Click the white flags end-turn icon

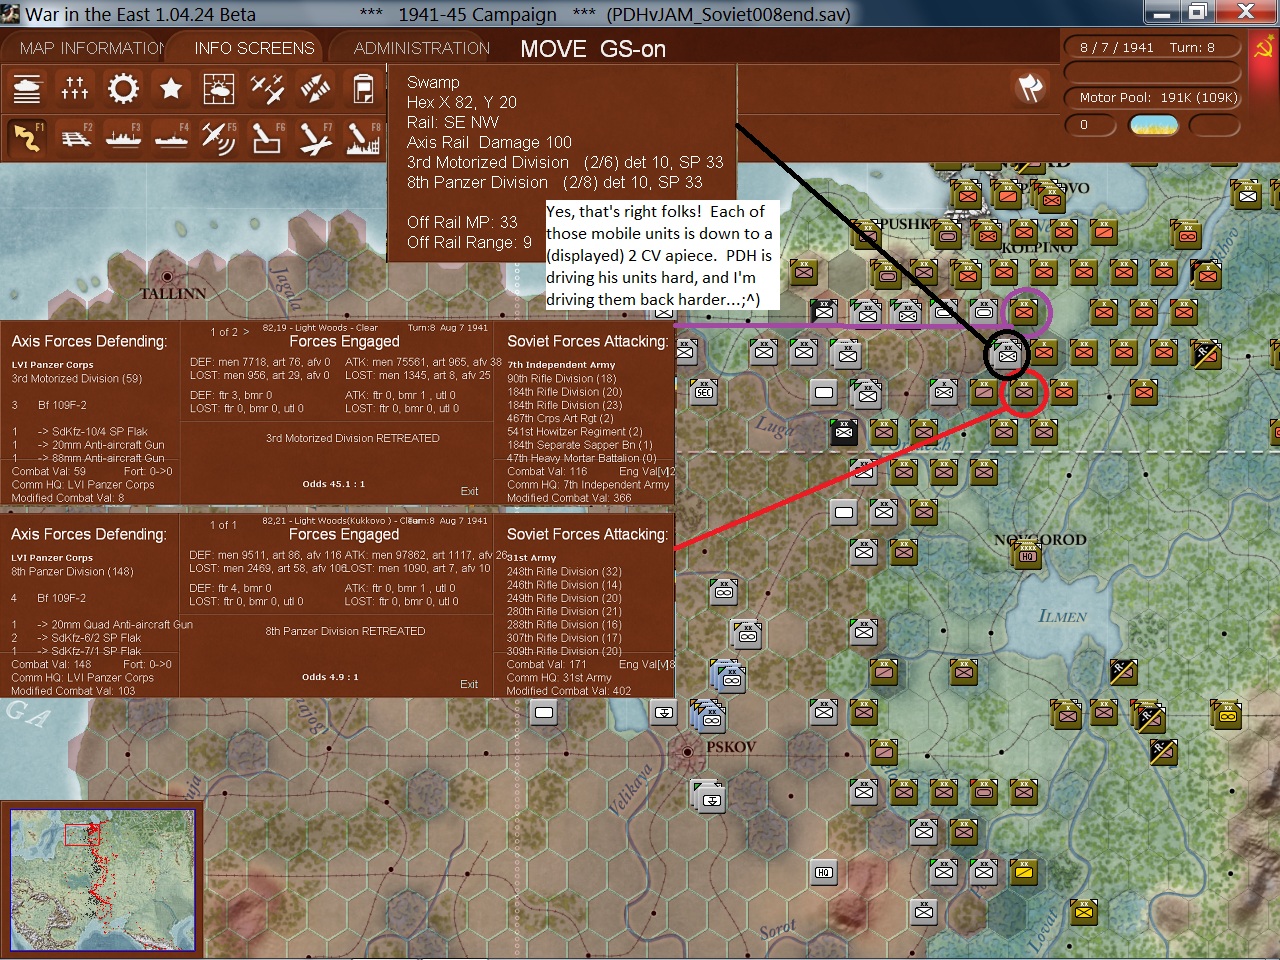click(1030, 88)
